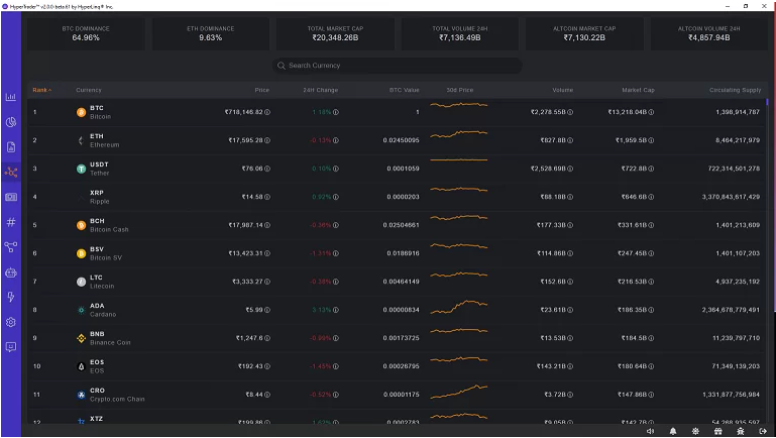Sort by the Price column header

[262, 90]
